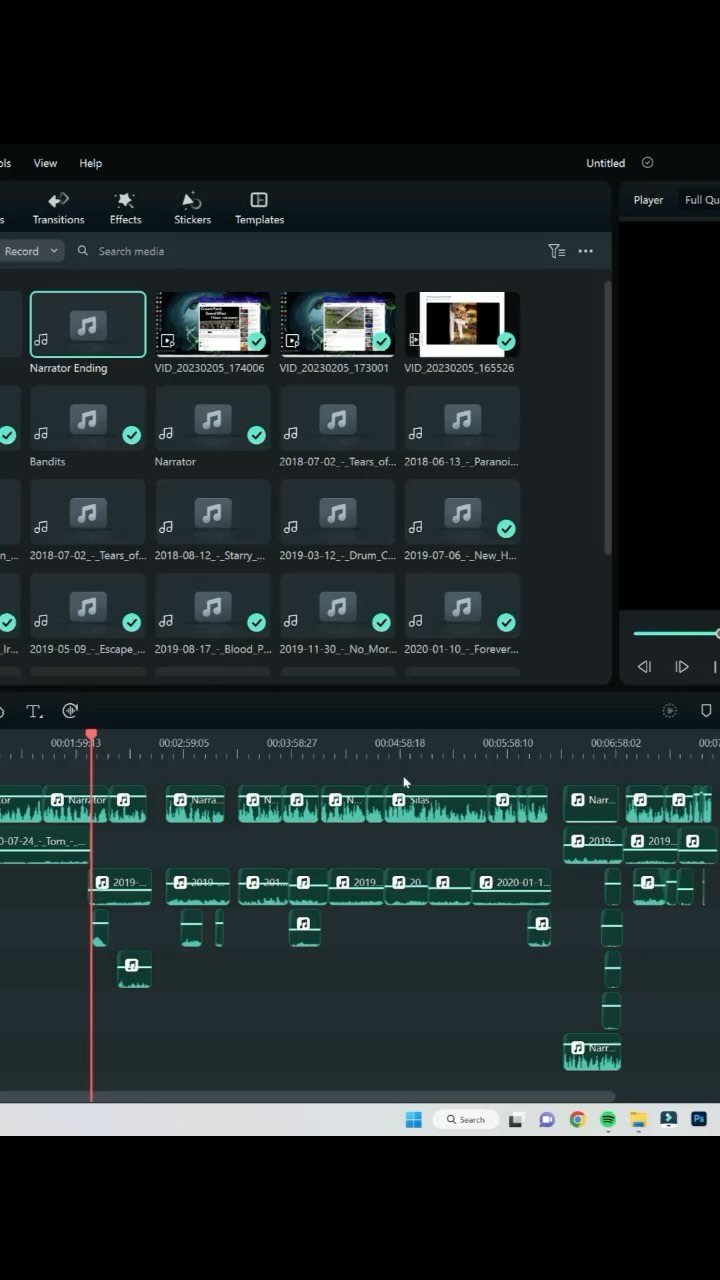Image resolution: width=720 pixels, height=1280 pixels.
Task: Click the file name Untitled in the title bar
Action: [605, 163]
